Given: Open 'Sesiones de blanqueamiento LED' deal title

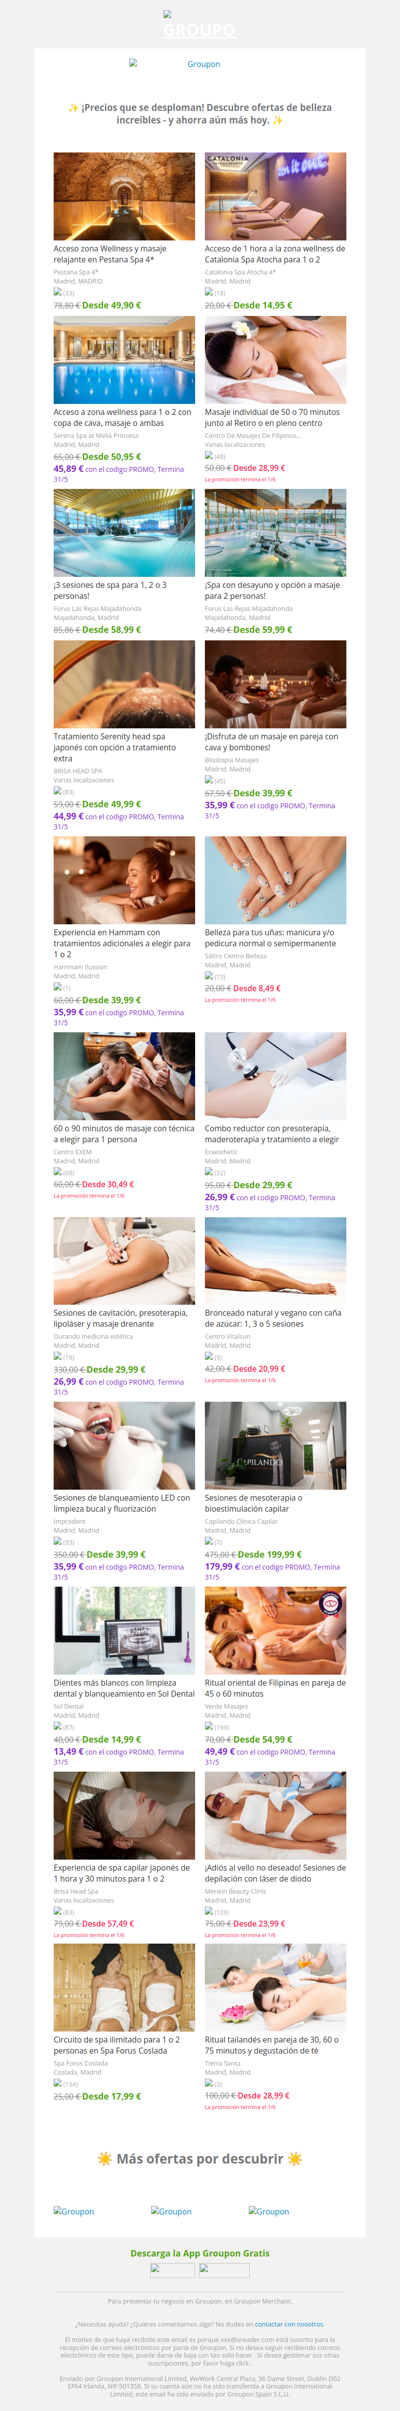Looking at the screenshot, I should click(x=121, y=1503).
